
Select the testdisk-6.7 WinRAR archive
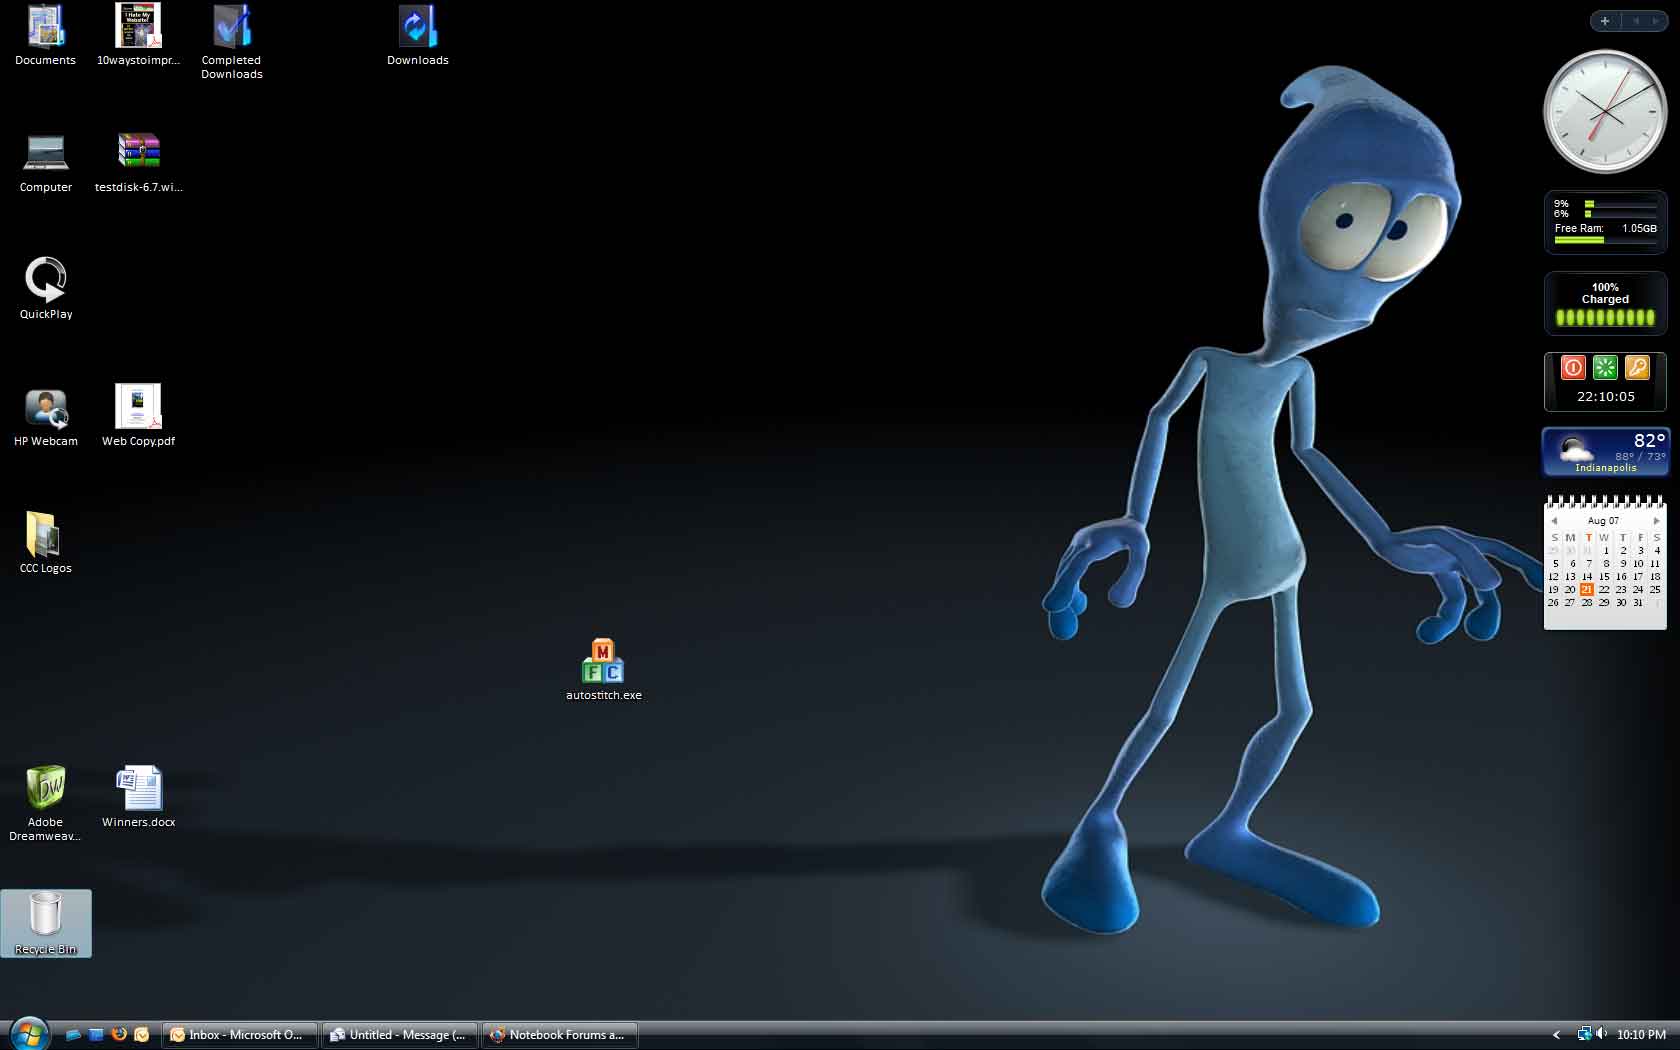tap(138, 163)
